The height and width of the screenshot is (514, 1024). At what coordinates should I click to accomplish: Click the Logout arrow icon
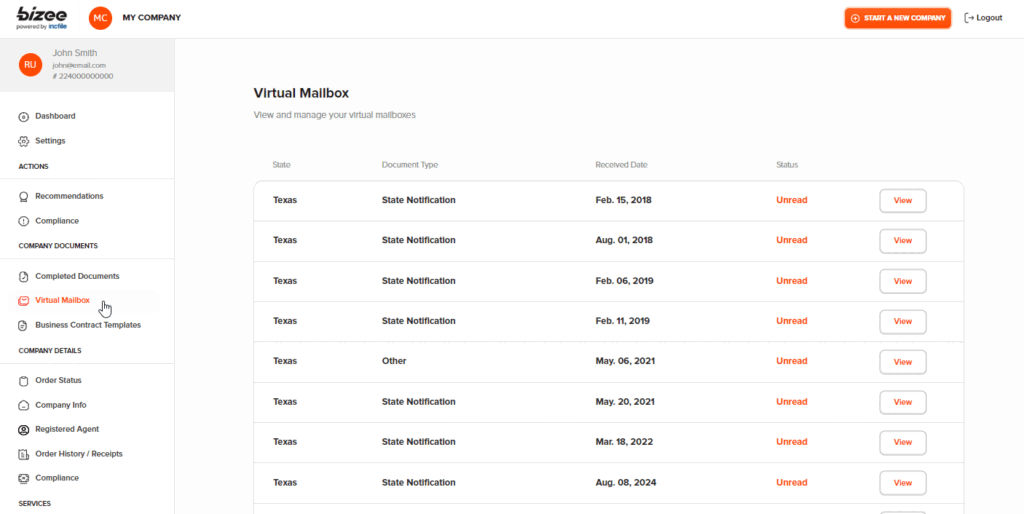pos(969,18)
